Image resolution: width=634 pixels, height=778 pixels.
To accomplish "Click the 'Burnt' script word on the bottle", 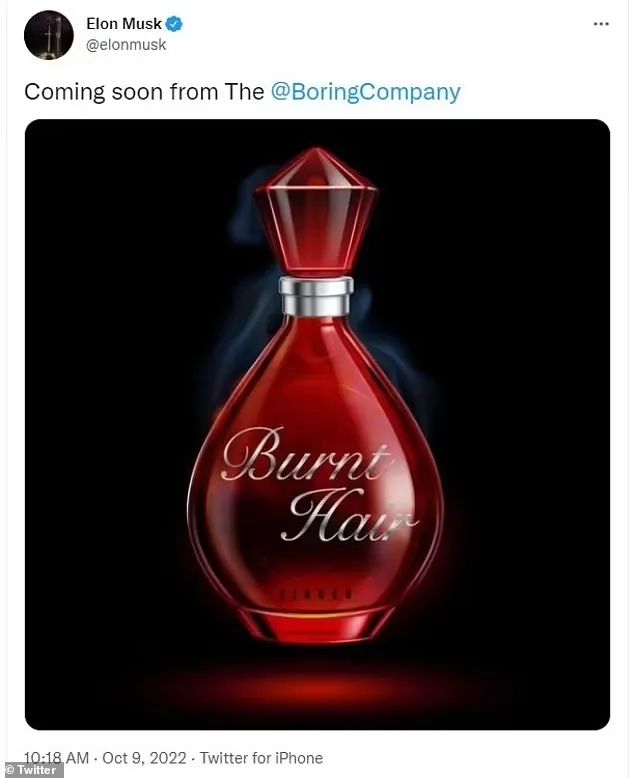I will click(x=308, y=455).
